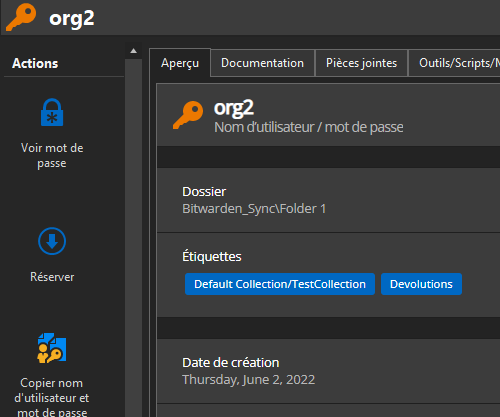Click the Thursday, June 2, 2022 creation date
This screenshot has width=500, height=417.
point(249,380)
